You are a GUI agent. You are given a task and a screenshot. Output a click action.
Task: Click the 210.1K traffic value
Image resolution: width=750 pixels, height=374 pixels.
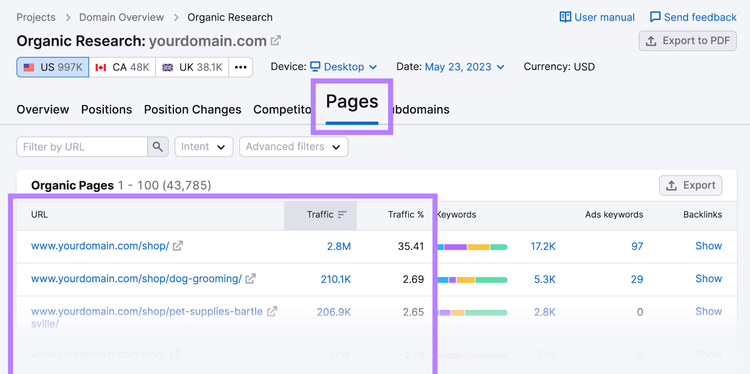336,279
